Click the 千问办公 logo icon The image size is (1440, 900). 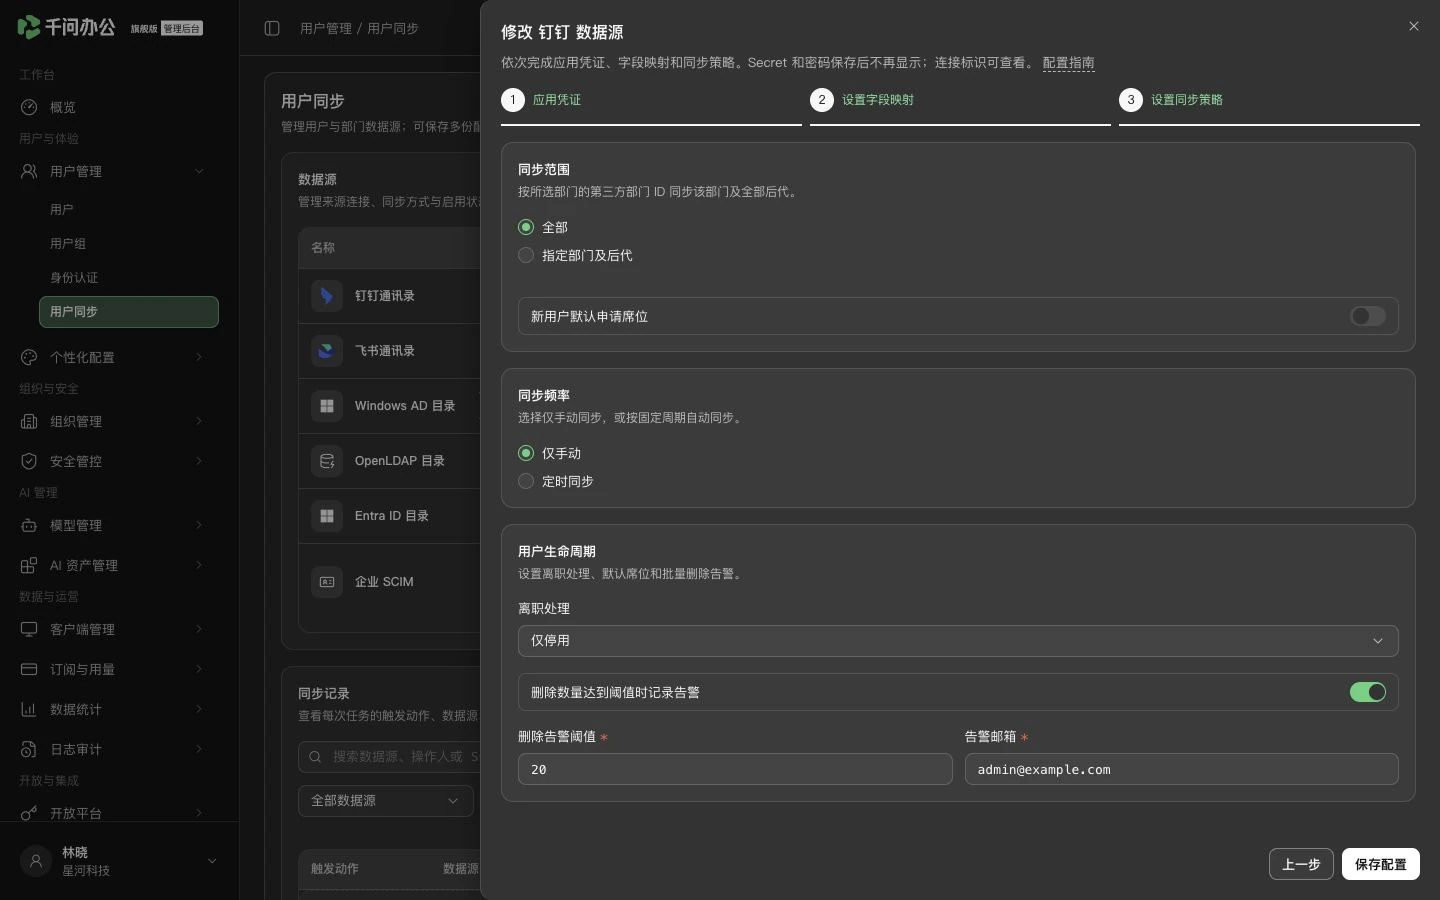pos(29,27)
